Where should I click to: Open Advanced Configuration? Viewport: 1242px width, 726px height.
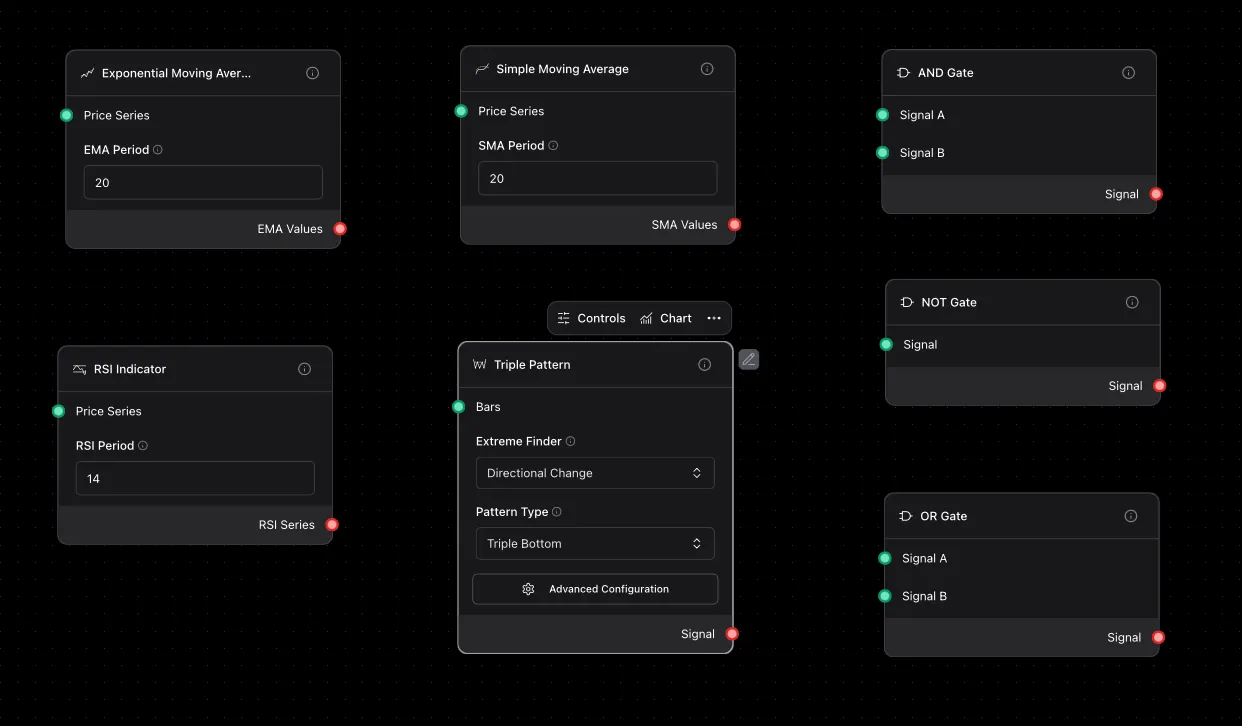tap(595, 589)
